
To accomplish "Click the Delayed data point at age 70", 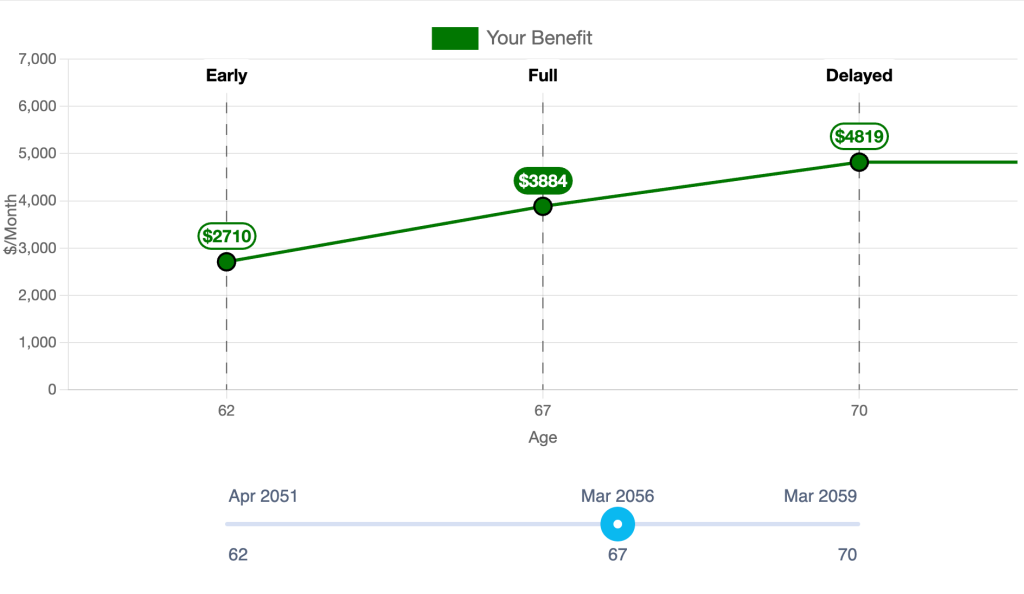I will pos(859,162).
